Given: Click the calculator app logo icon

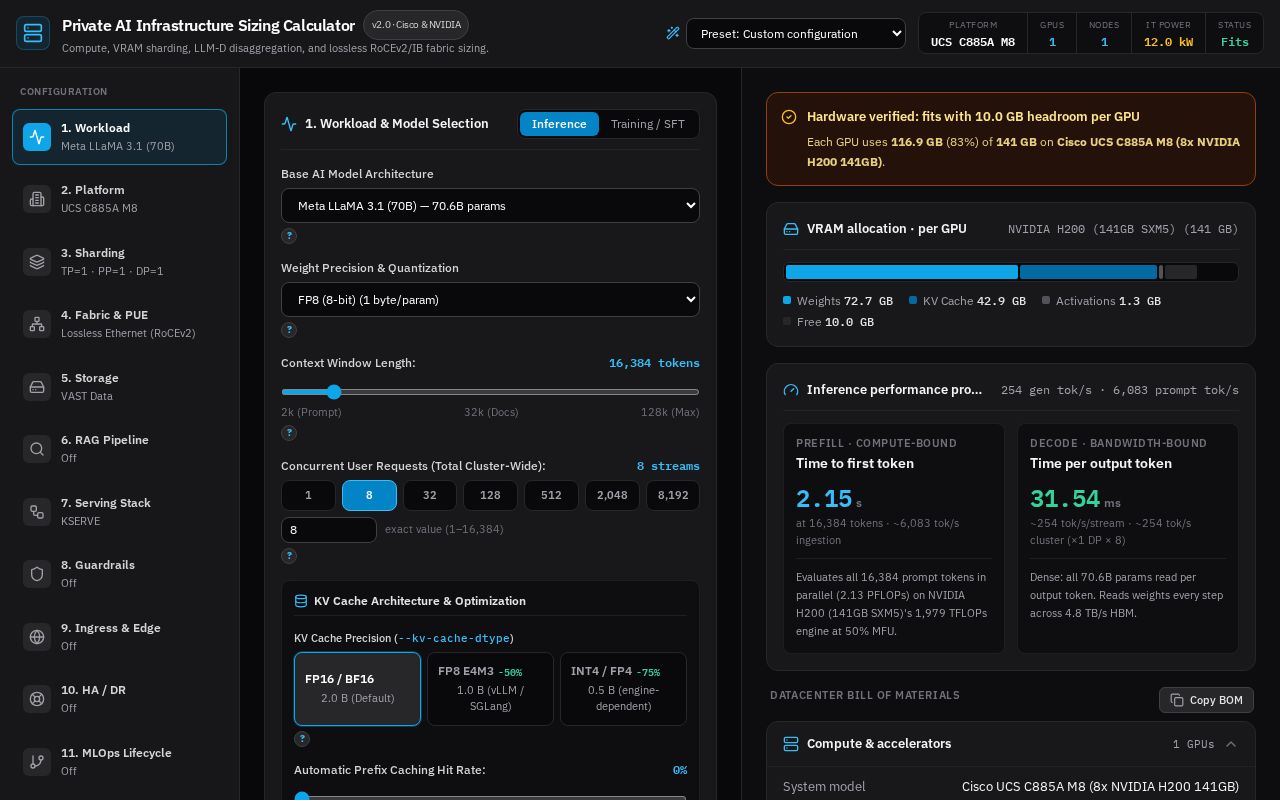Looking at the screenshot, I should (33, 33).
